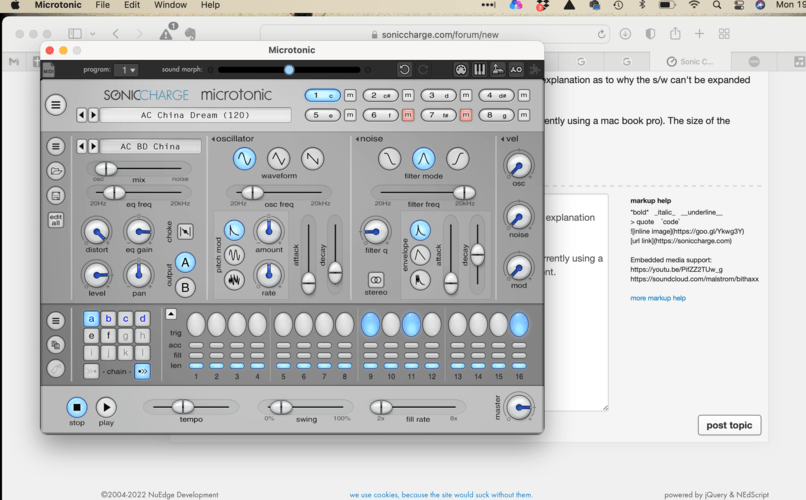The height and width of the screenshot is (500, 806).
Task: Go to the previous preset arrow
Action: coord(81,115)
